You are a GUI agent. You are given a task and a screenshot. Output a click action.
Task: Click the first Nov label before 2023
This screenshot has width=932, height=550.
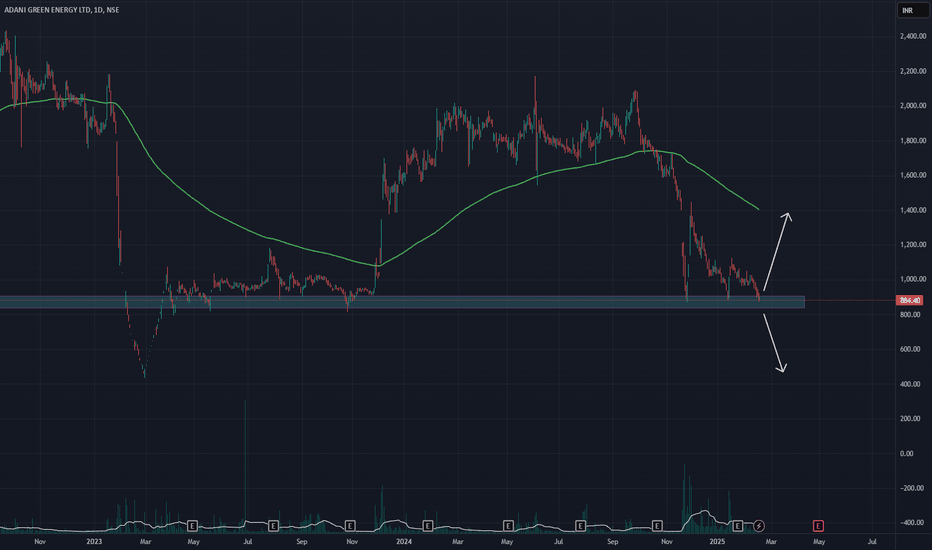40,542
